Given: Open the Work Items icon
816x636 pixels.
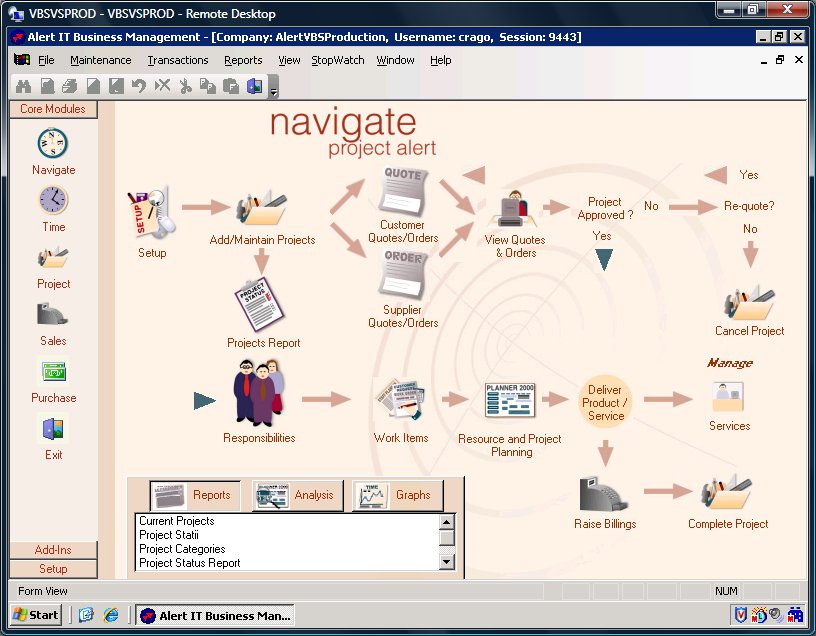Looking at the screenshot, I should [401, 400].
